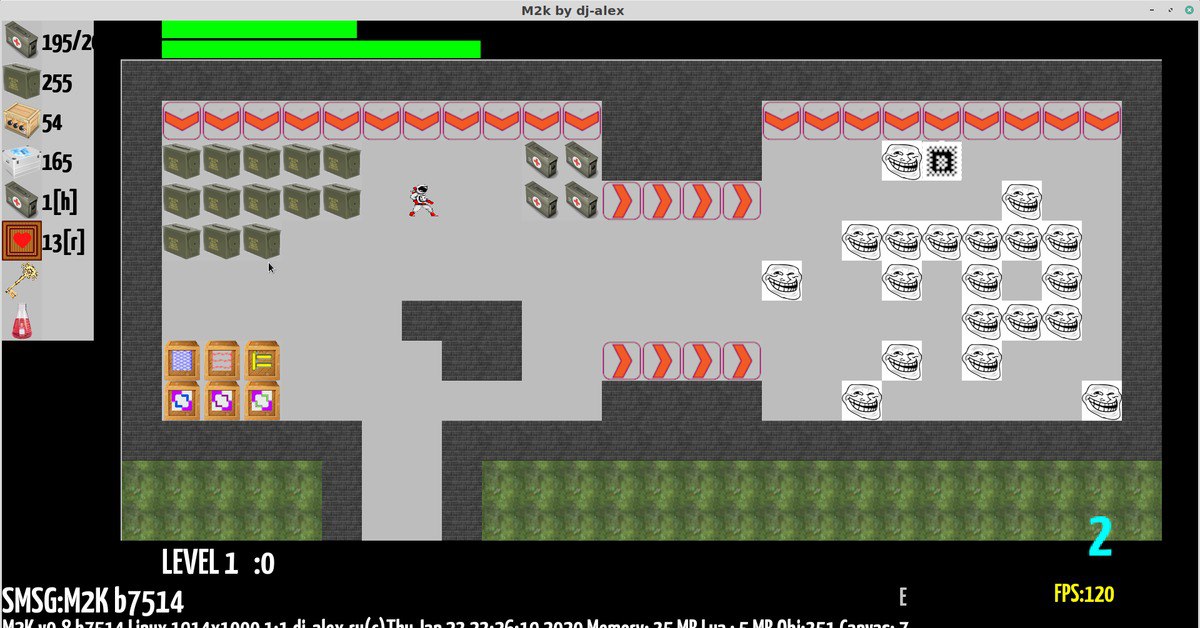Choose the medkit box icon labeled 1[h]
Viewport: 1200px width, 628px height.
[x=21, y=201]
